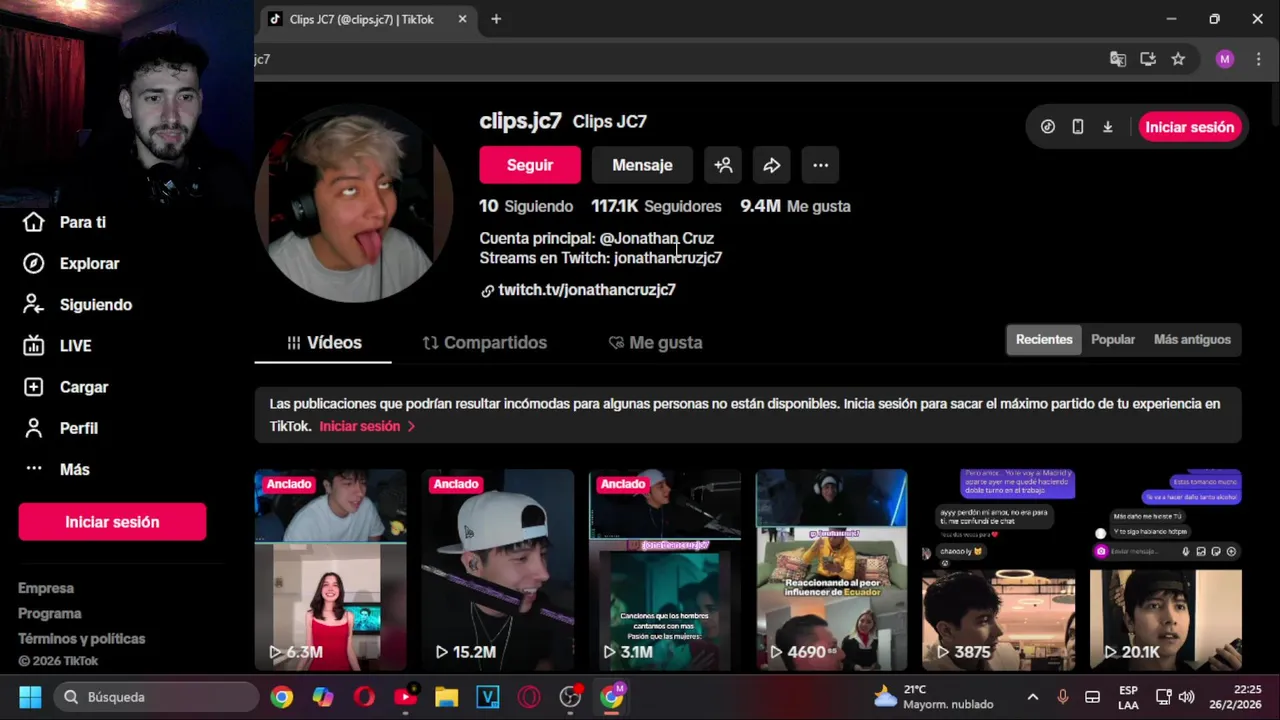Click the mobile phone app icon

1078,127
